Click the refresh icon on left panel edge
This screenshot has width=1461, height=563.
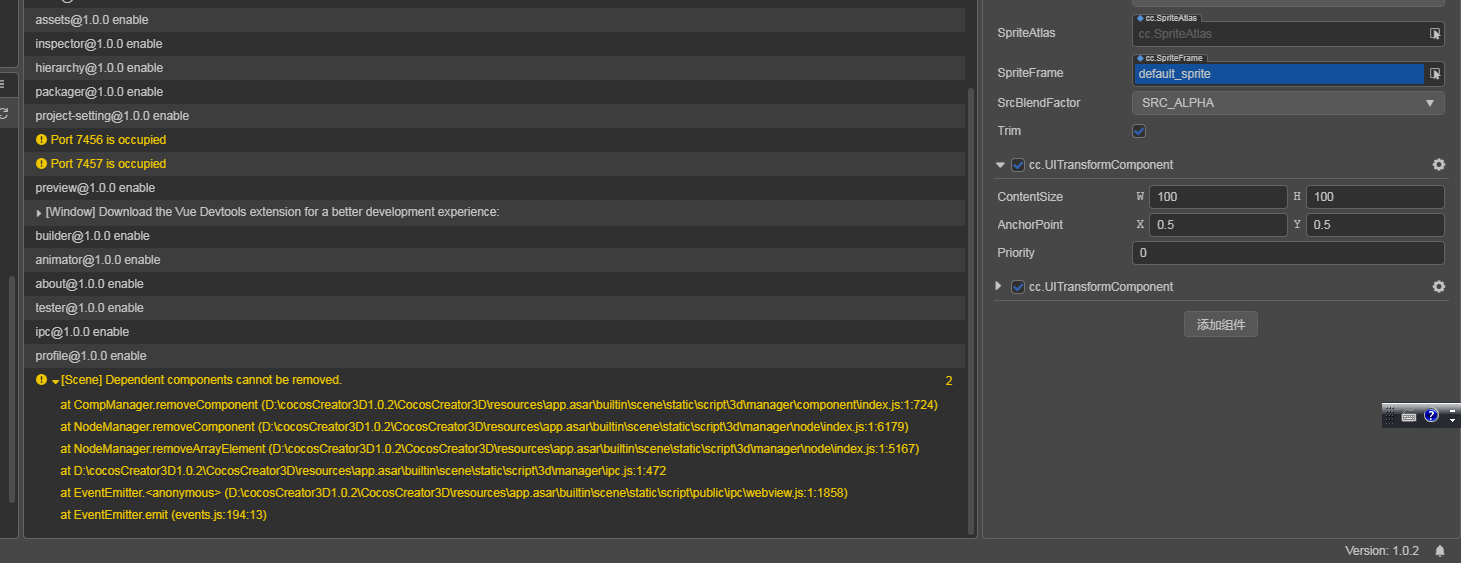4,114
